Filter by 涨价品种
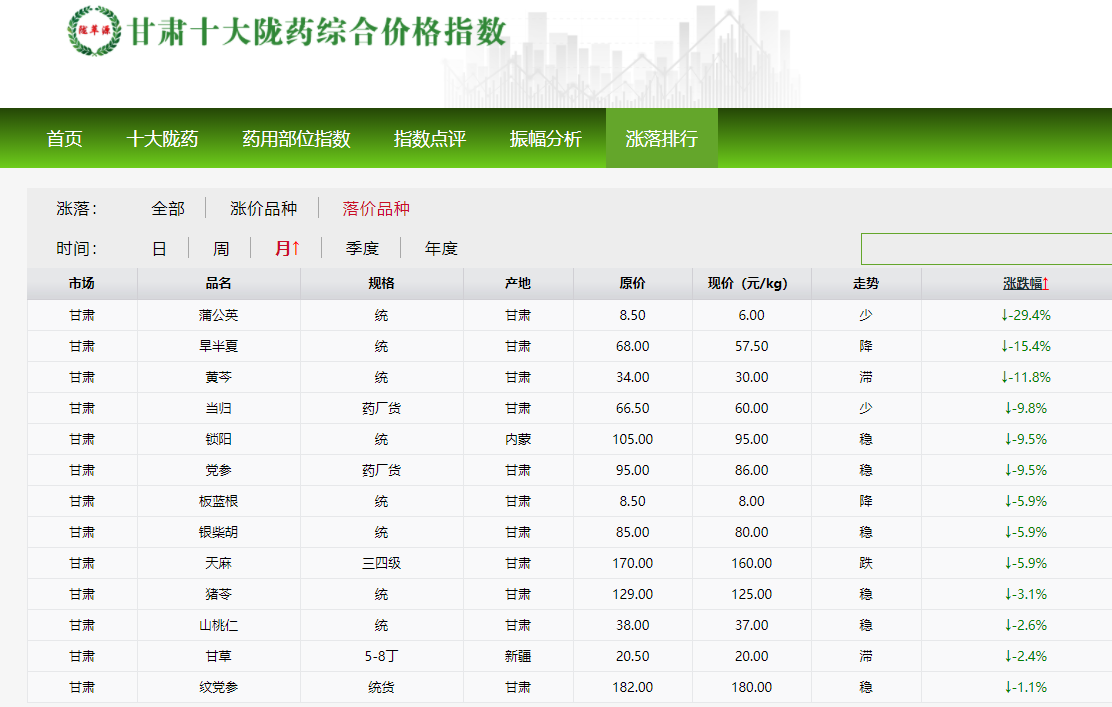Viewport: 1112px width, 707px height. point(263,209)
